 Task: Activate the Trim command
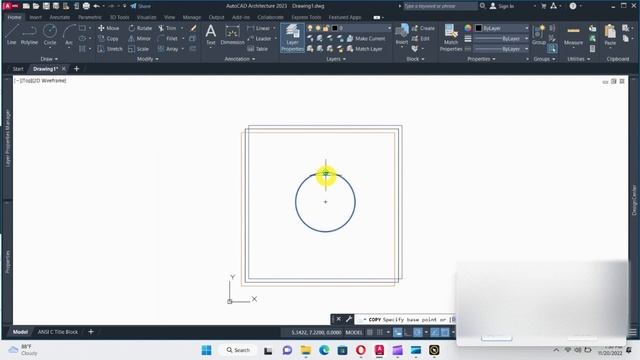(x=167, y=28)
